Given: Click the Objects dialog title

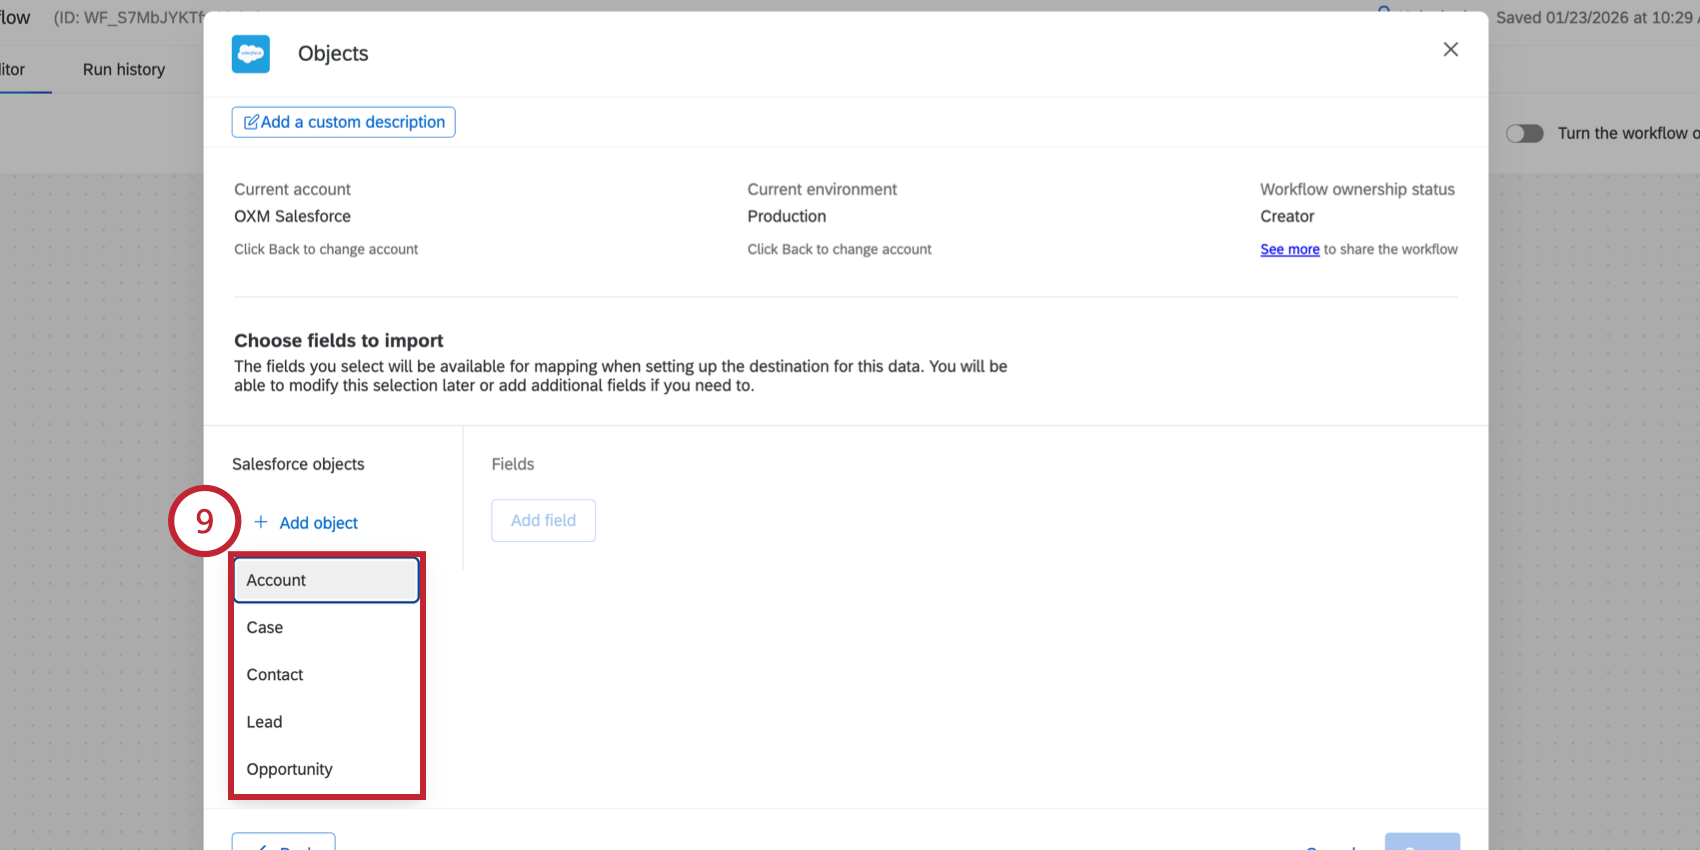Looking at the screenshot, I should pos(333,54).
